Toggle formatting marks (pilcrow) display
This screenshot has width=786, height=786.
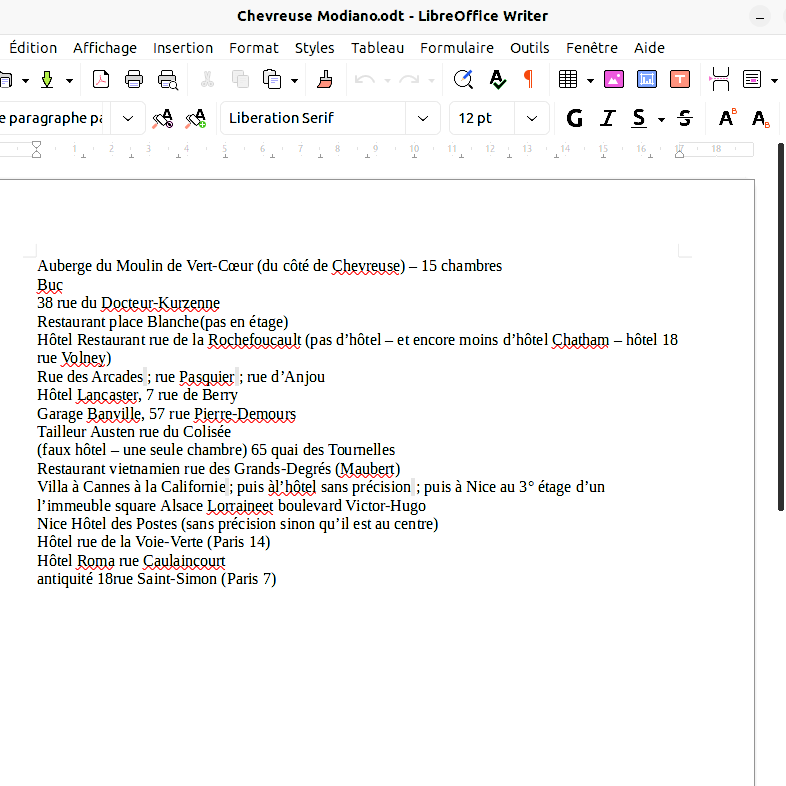click(x=528, y=80)
